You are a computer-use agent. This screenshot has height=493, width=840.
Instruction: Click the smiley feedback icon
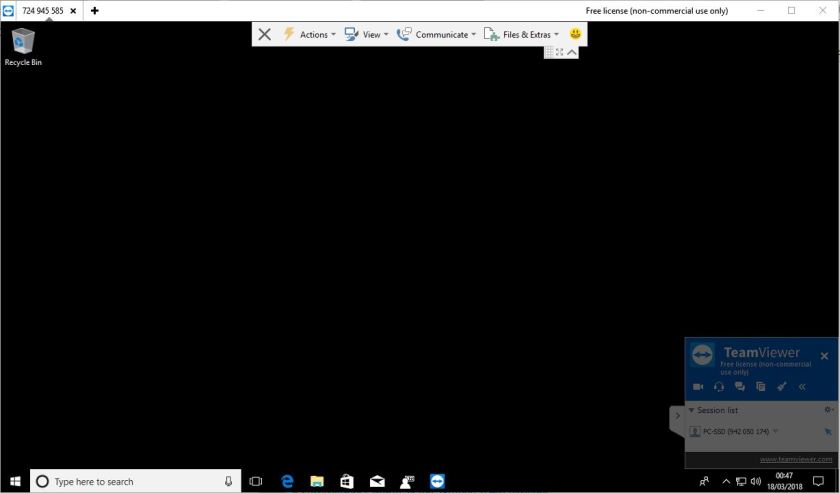coord(575,34)
